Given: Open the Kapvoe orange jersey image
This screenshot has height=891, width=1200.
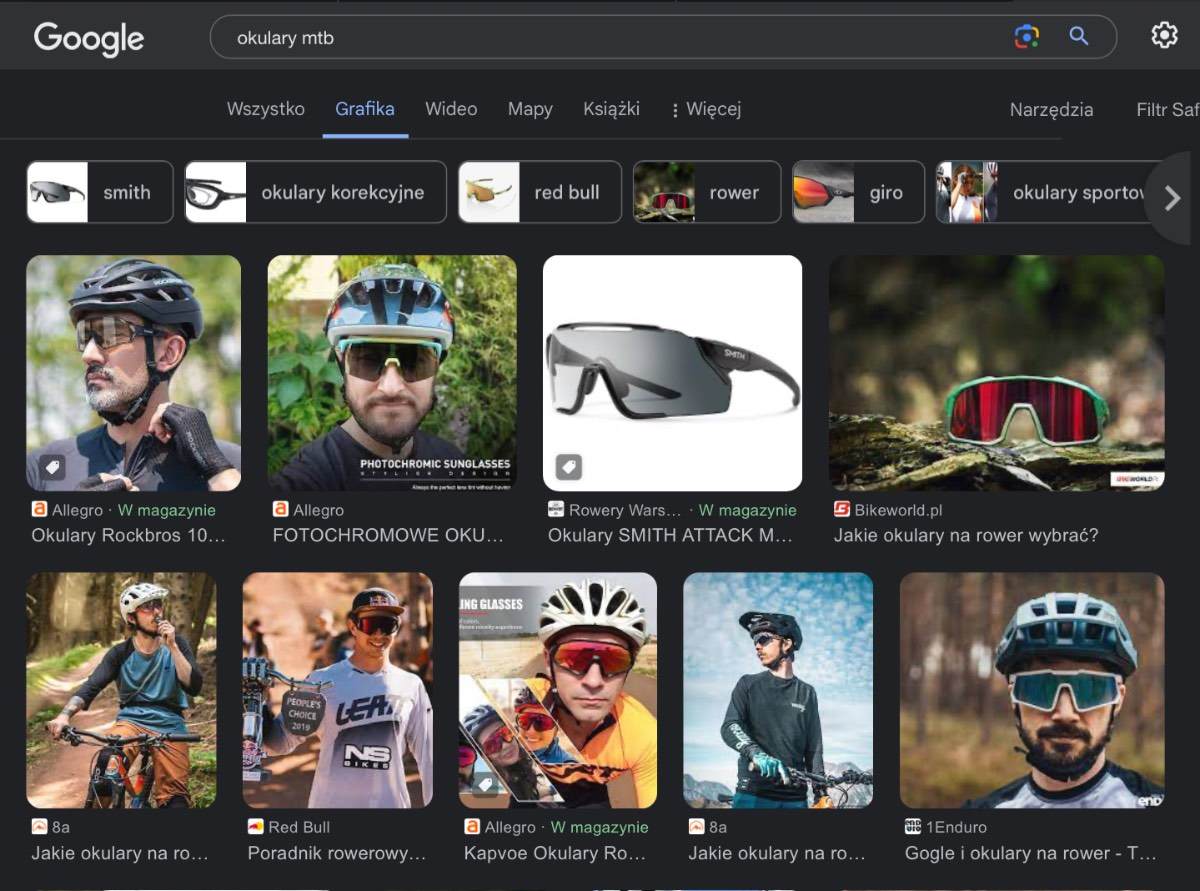Looking at the screenshot, I should (x=558, y=690).
